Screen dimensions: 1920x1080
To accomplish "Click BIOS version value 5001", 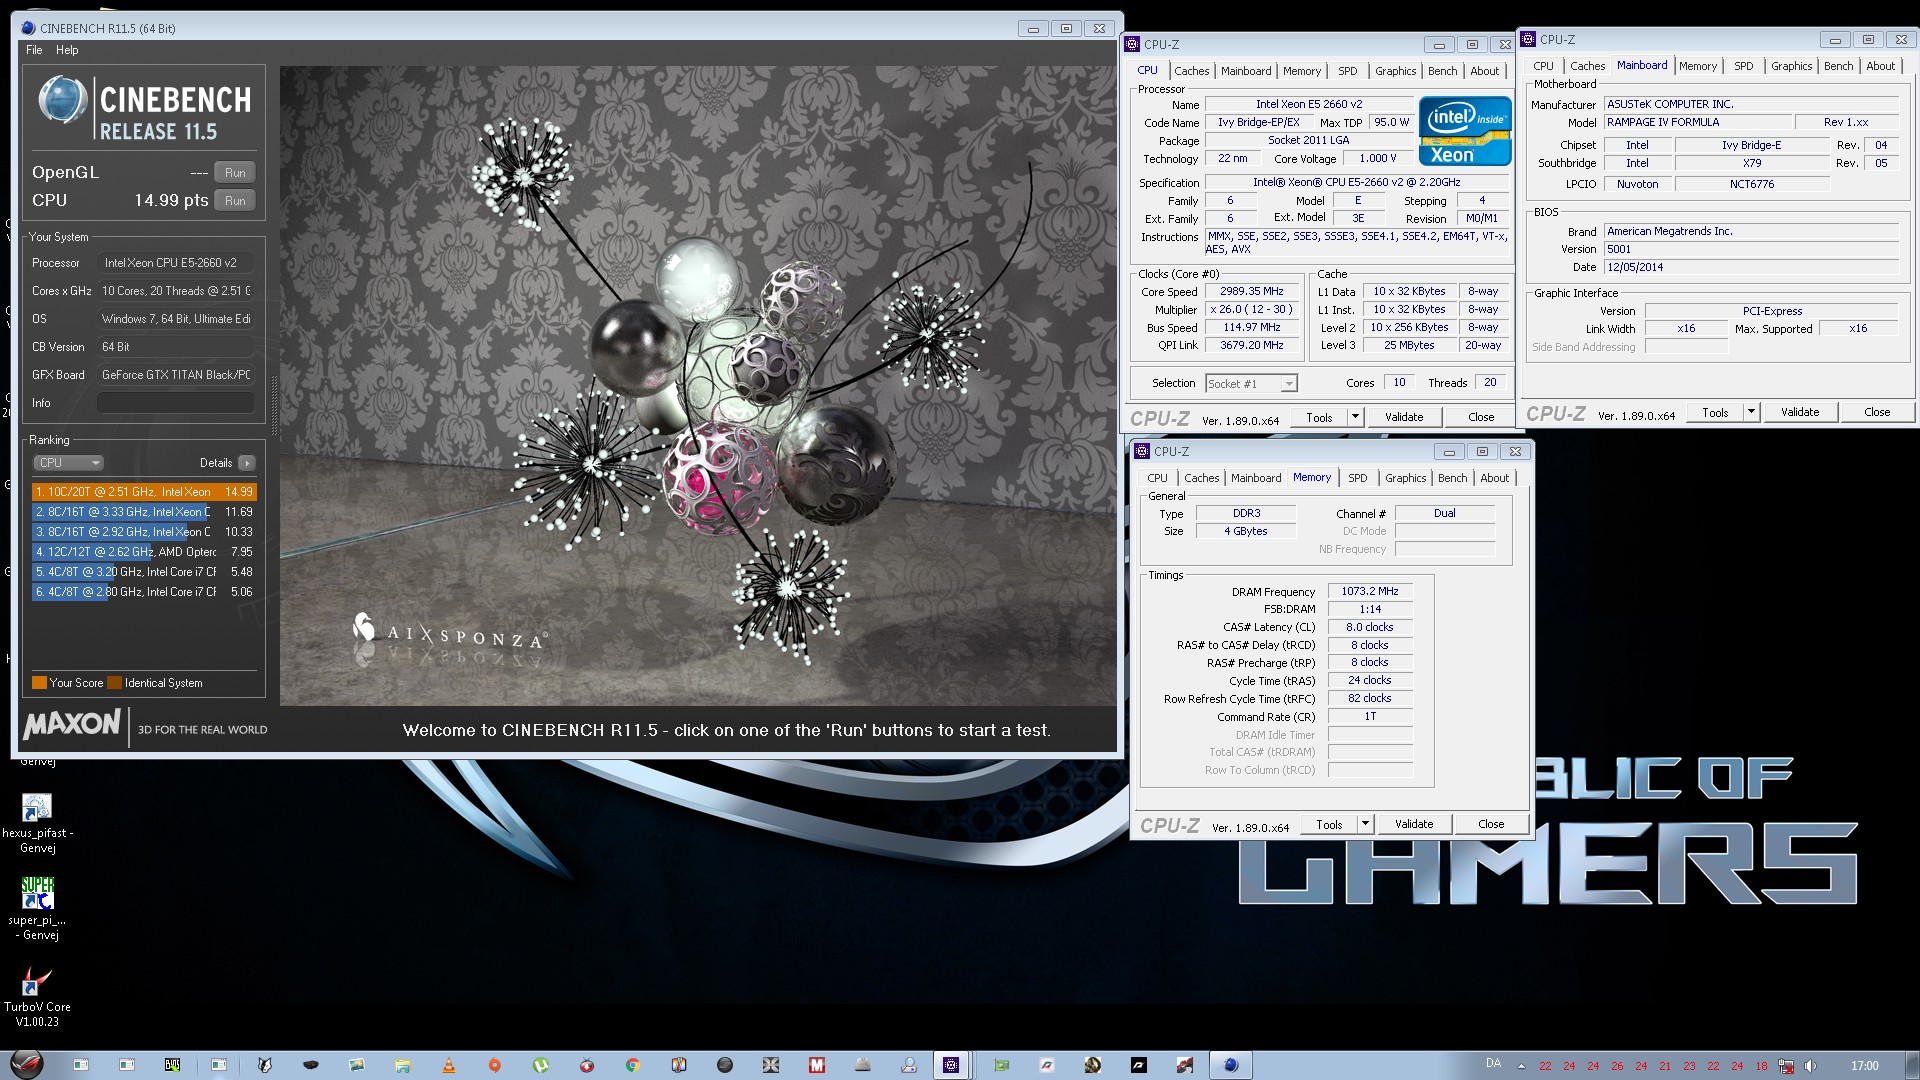I will click(1751, 249).
